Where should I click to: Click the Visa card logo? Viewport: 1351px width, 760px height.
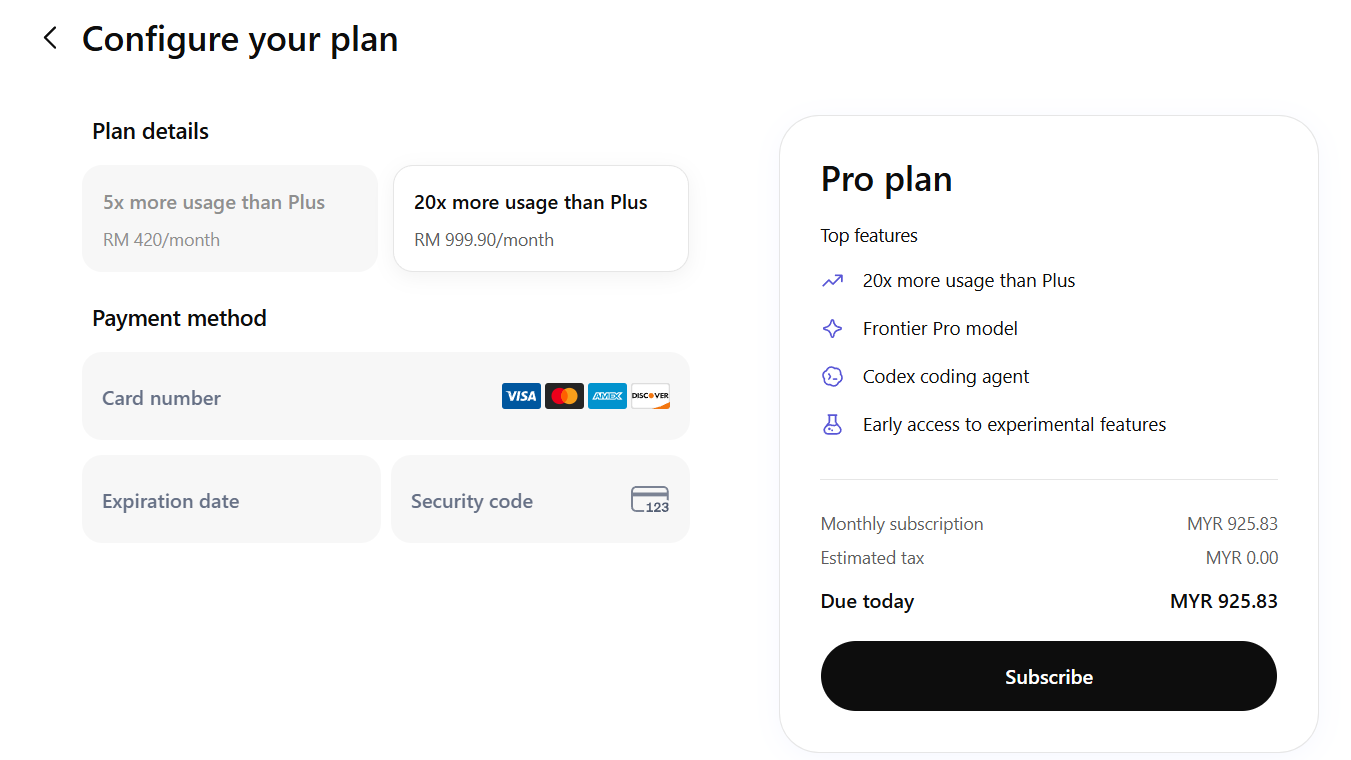pos(521,396)
